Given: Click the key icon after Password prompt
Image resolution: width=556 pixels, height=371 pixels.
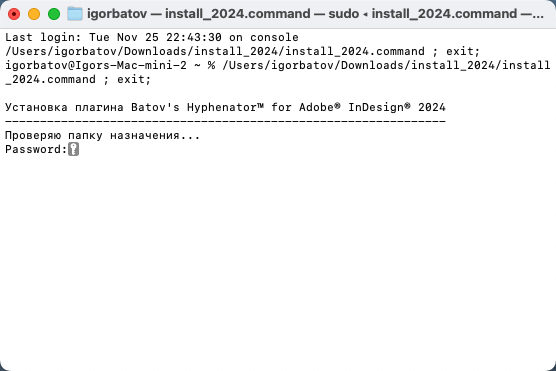Looking at the screenshot, I should (x=73, y=149).
